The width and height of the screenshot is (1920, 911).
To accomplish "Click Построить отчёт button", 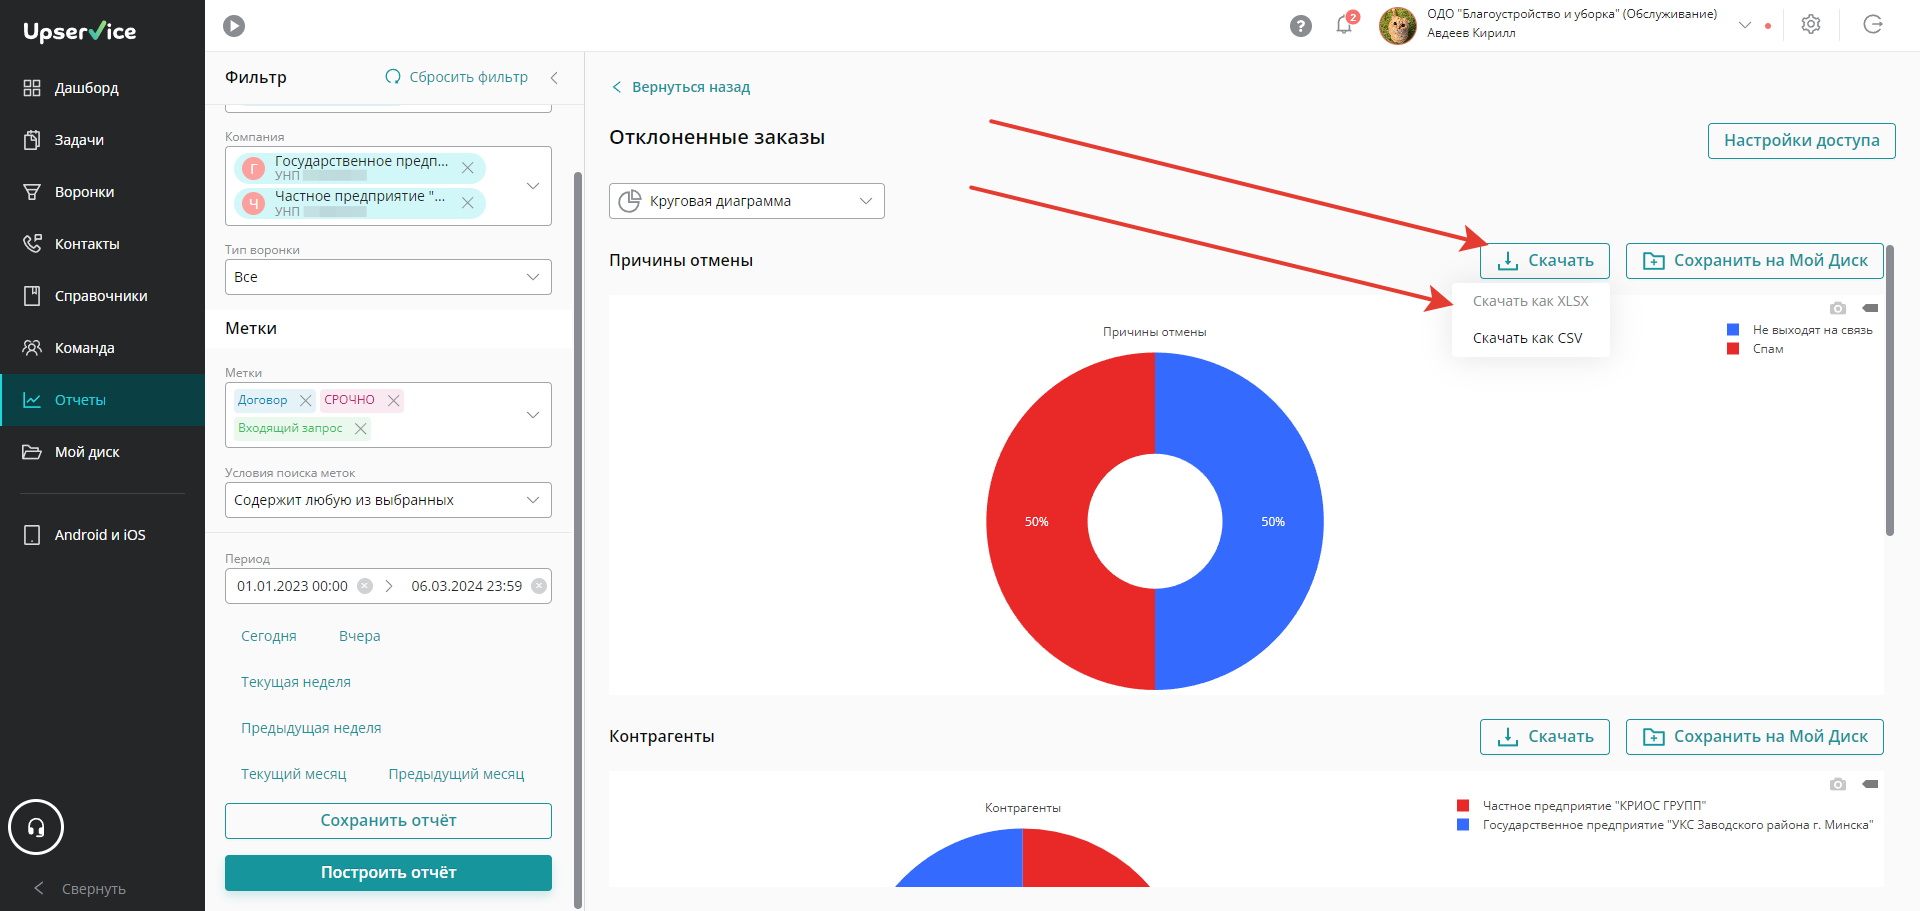I will [388, 873].
